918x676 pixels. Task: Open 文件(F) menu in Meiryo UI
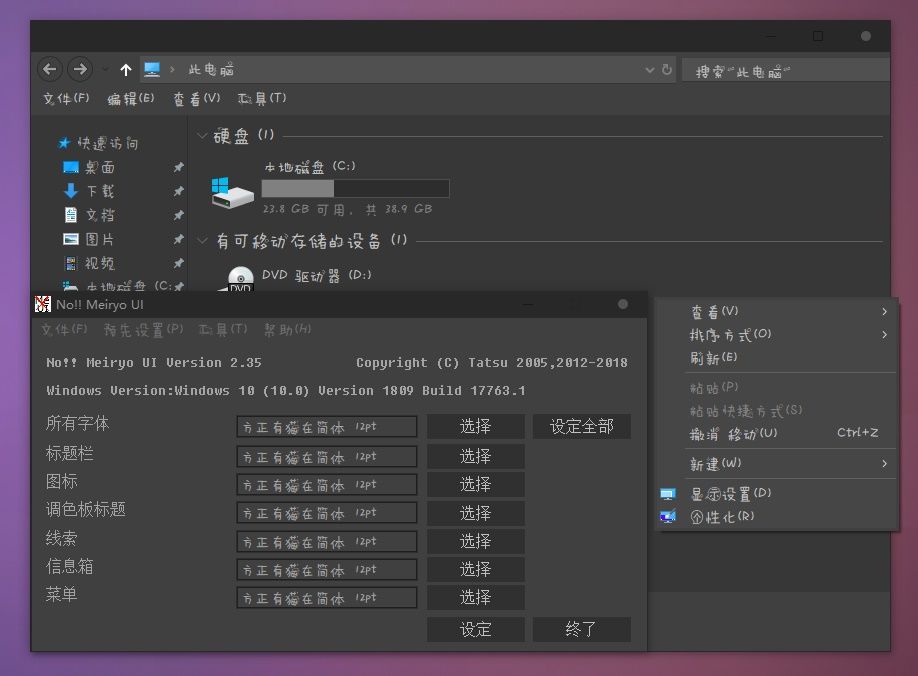click(64, 330)
